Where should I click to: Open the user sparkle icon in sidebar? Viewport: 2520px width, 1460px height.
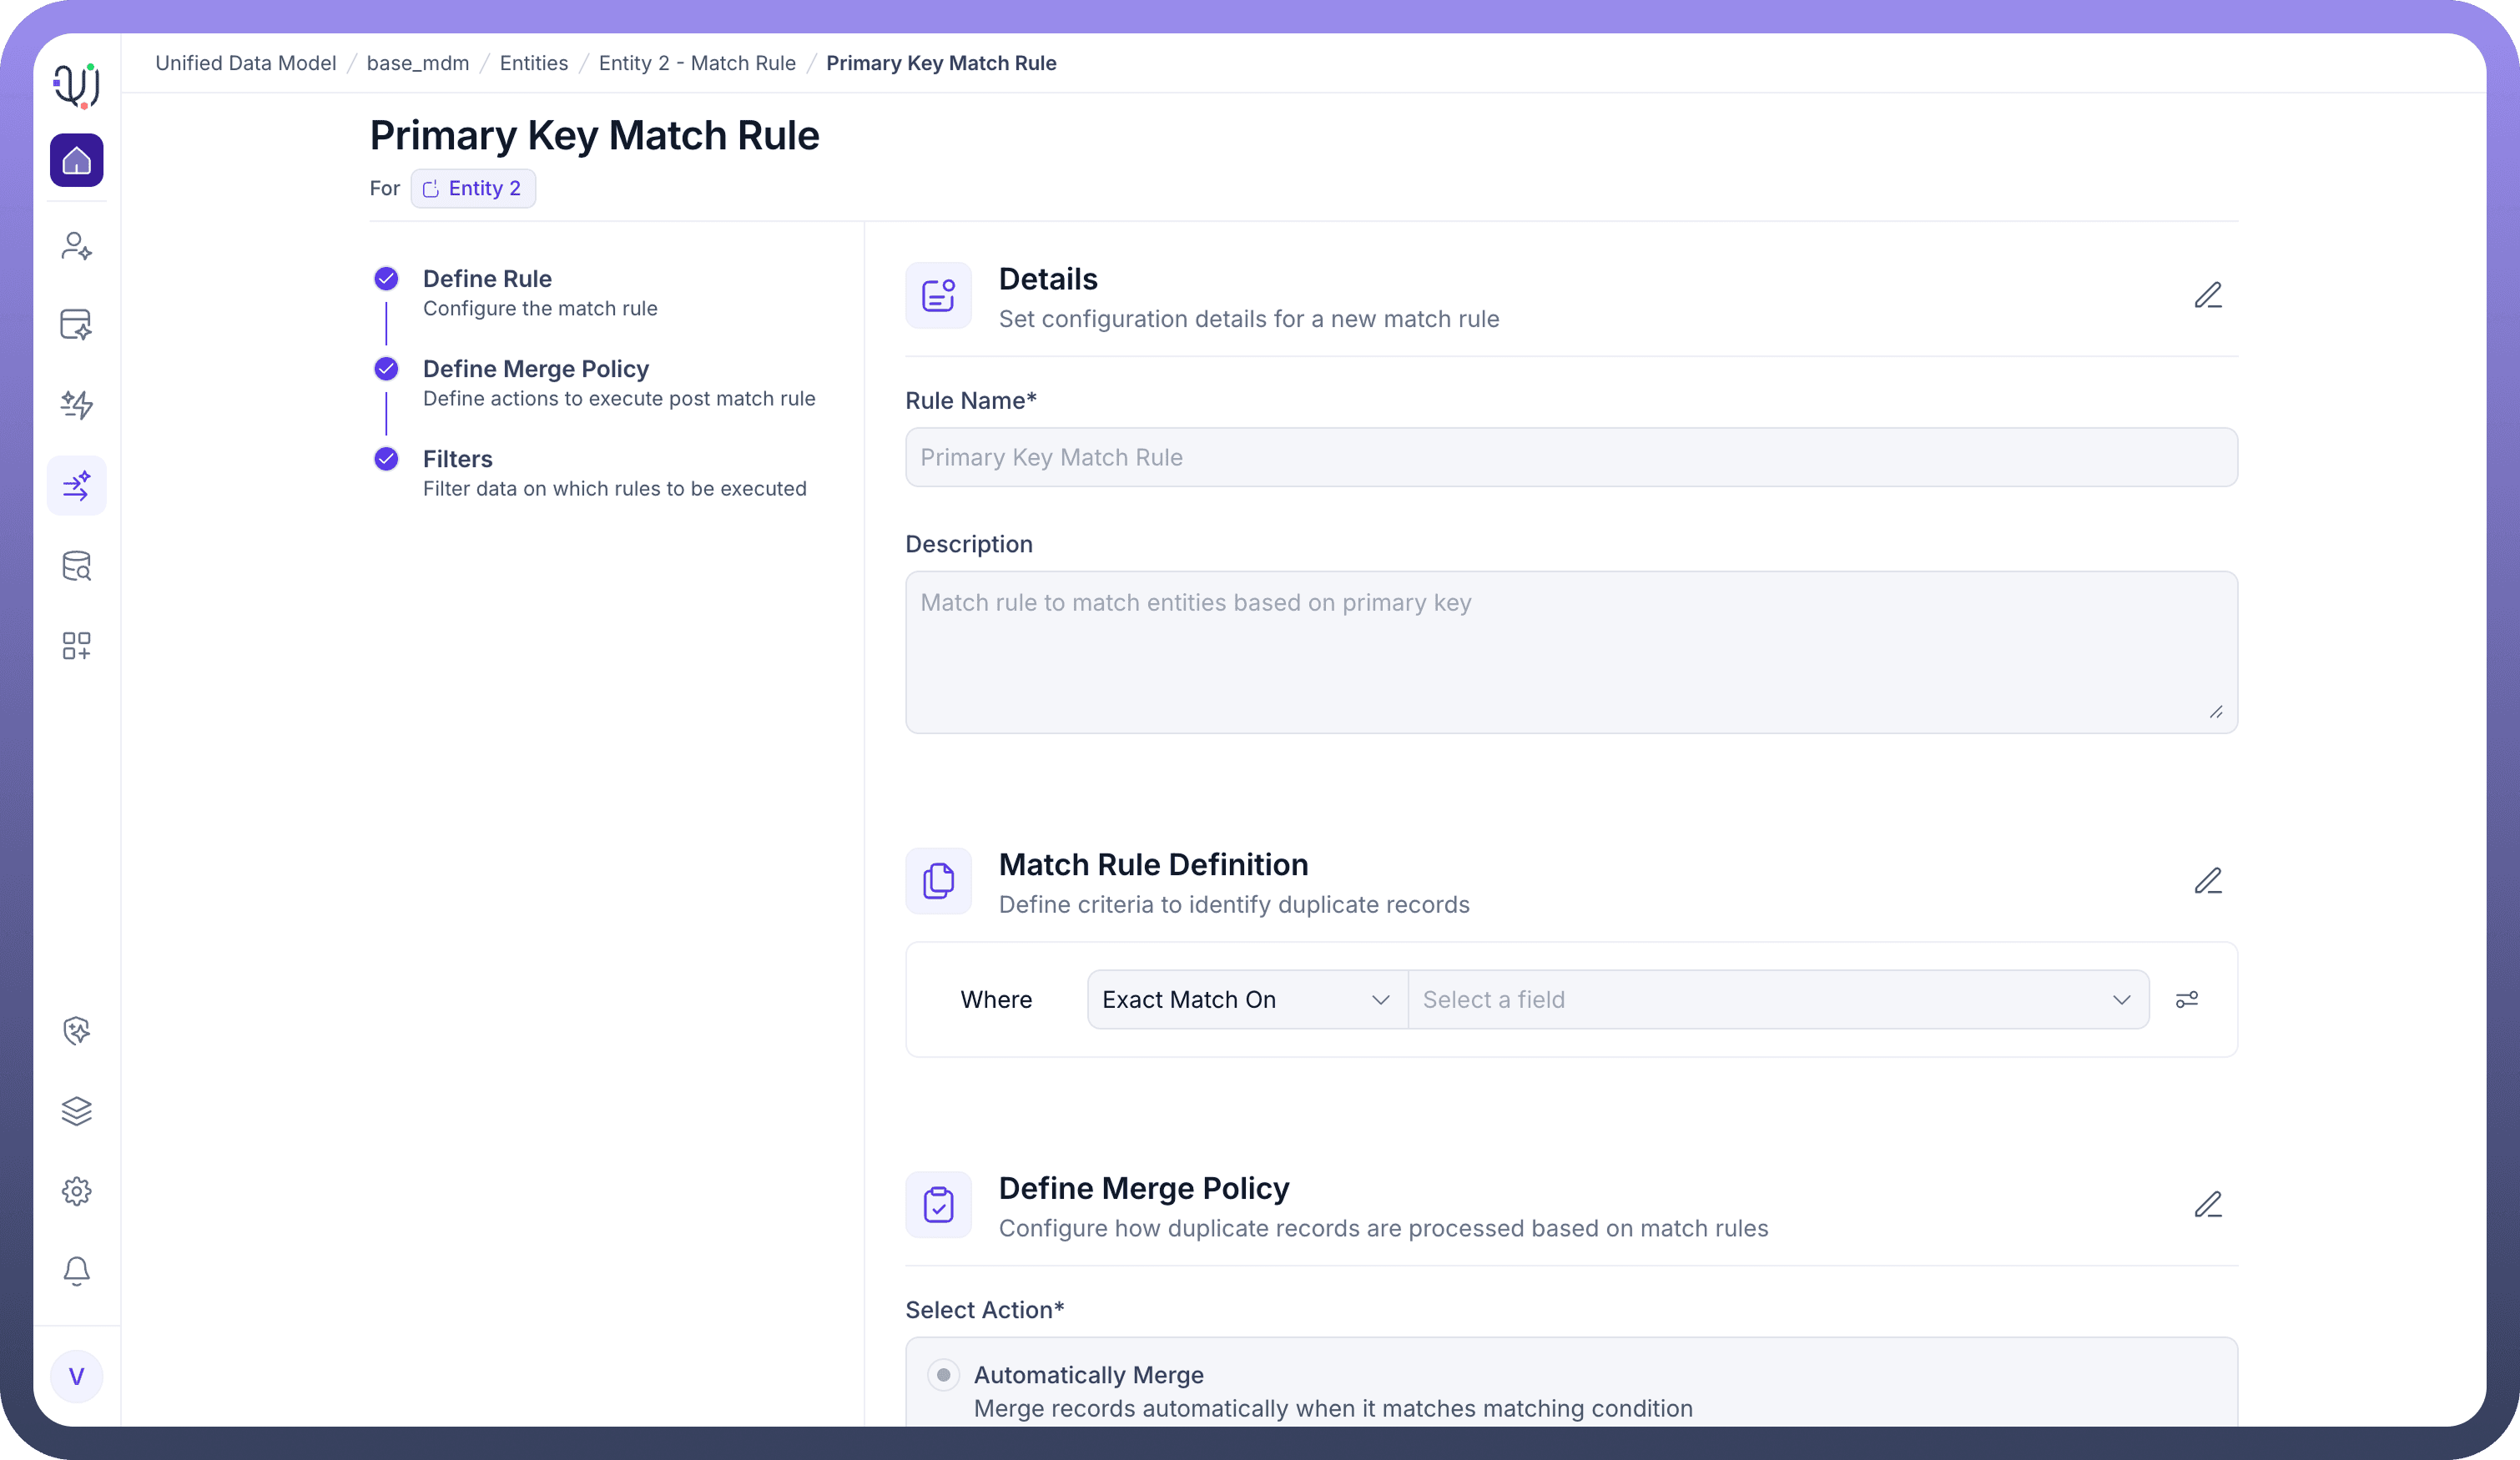tap(76, 246)
